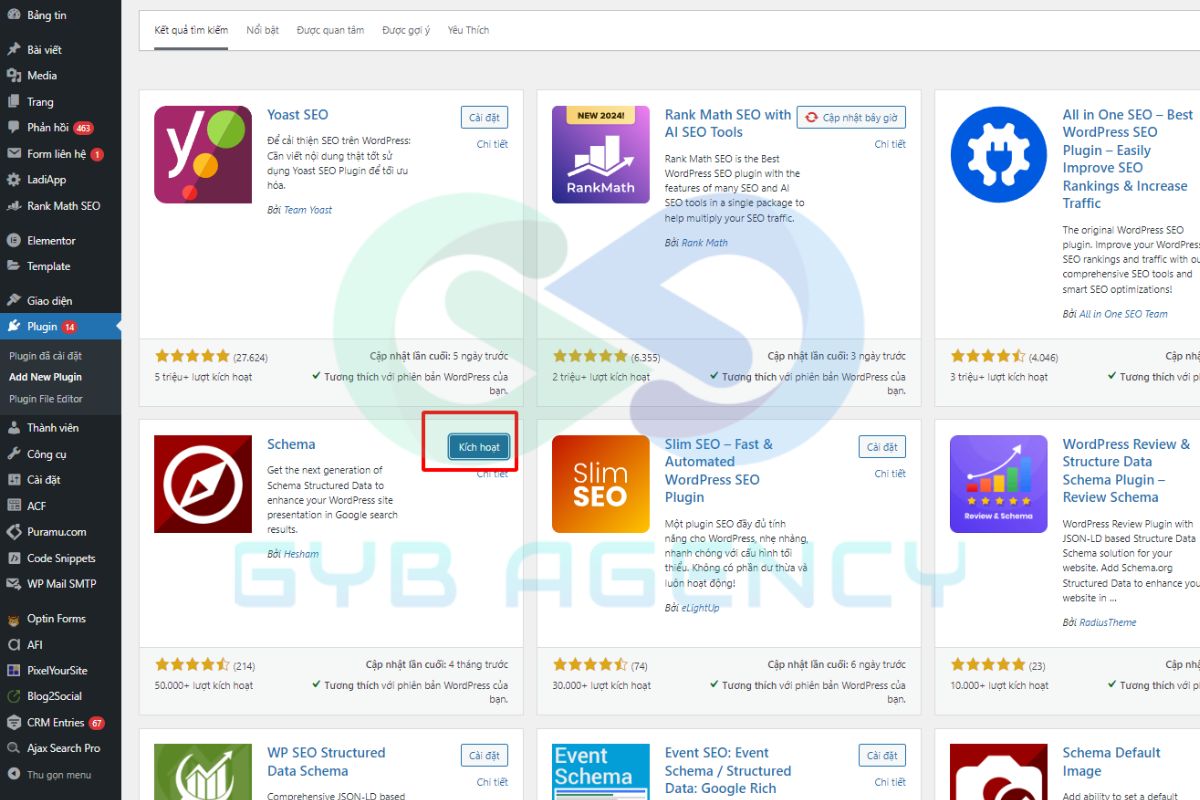Click the PixelYourSite icon
This screenshot has height=800, width=1200.
[13, 670]
